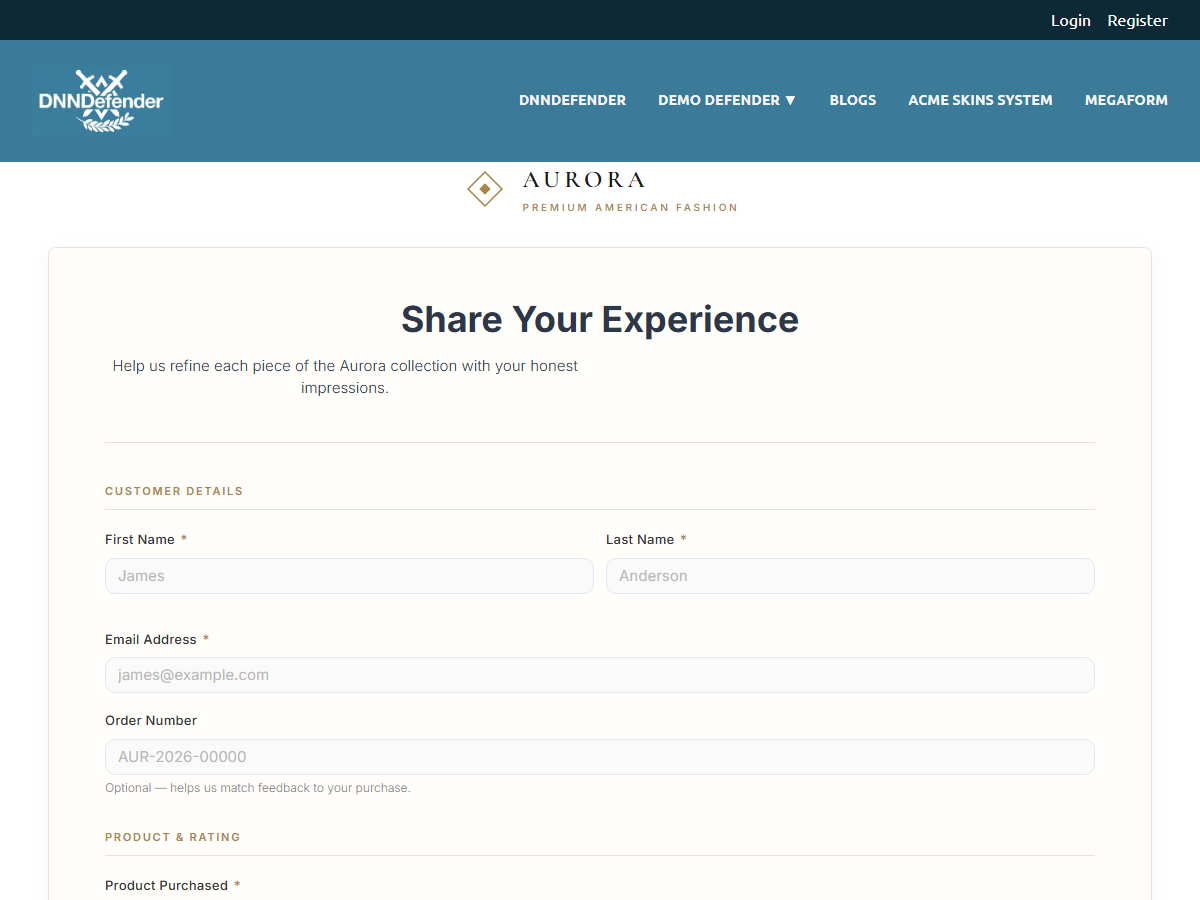Click the Aurora diamond logo icon
Viewport: 1200px width, 900px height.
pyautogui.click(x=485, y=188)
